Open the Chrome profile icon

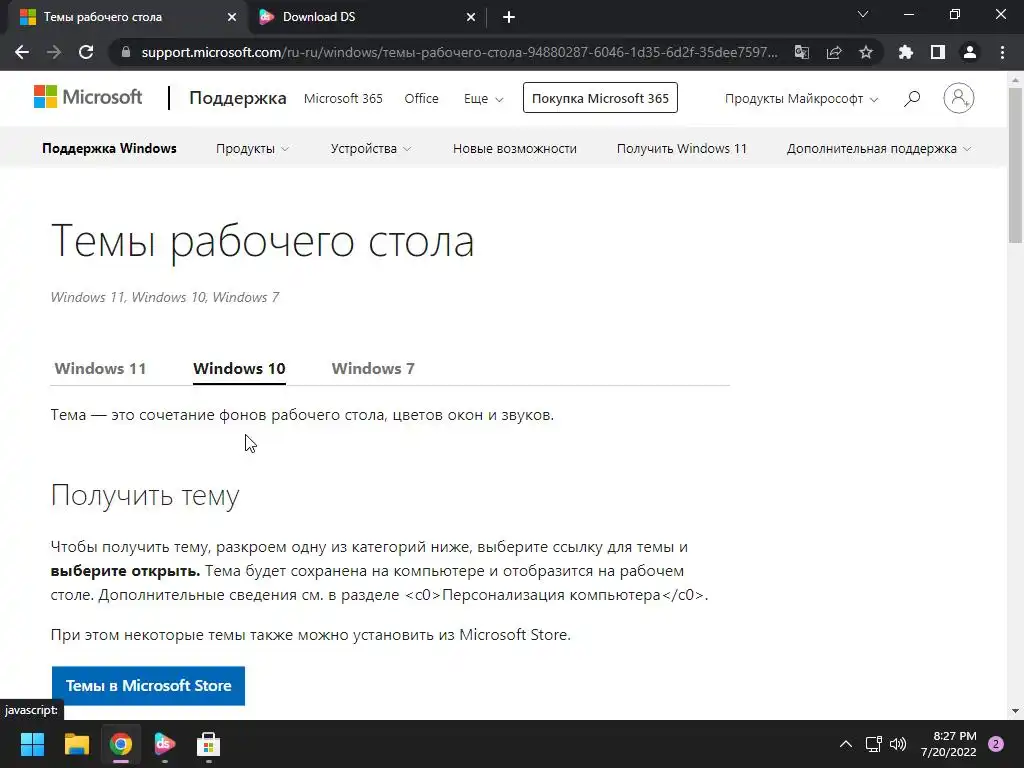(970, 52)
